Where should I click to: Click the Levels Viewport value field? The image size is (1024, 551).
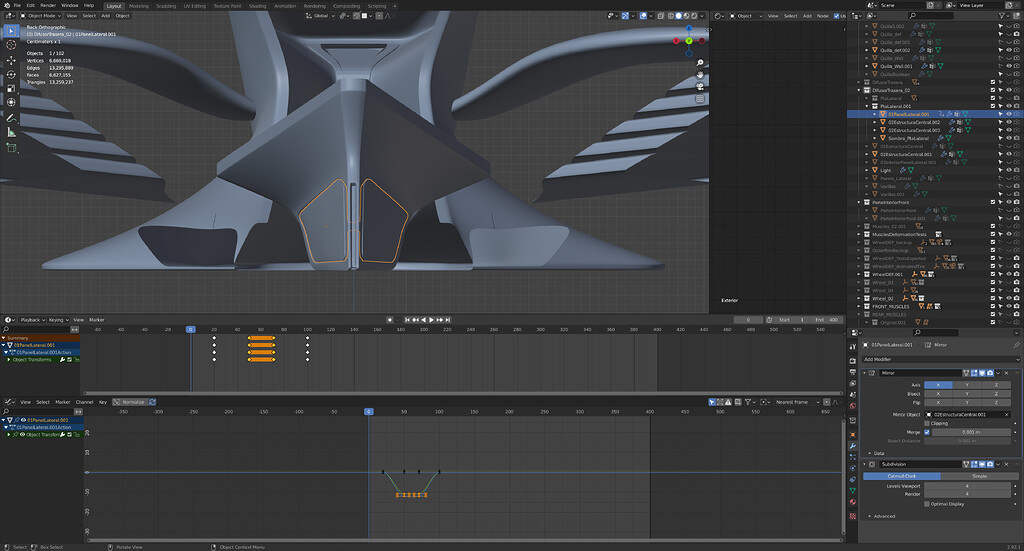click(x=967, y=486)
